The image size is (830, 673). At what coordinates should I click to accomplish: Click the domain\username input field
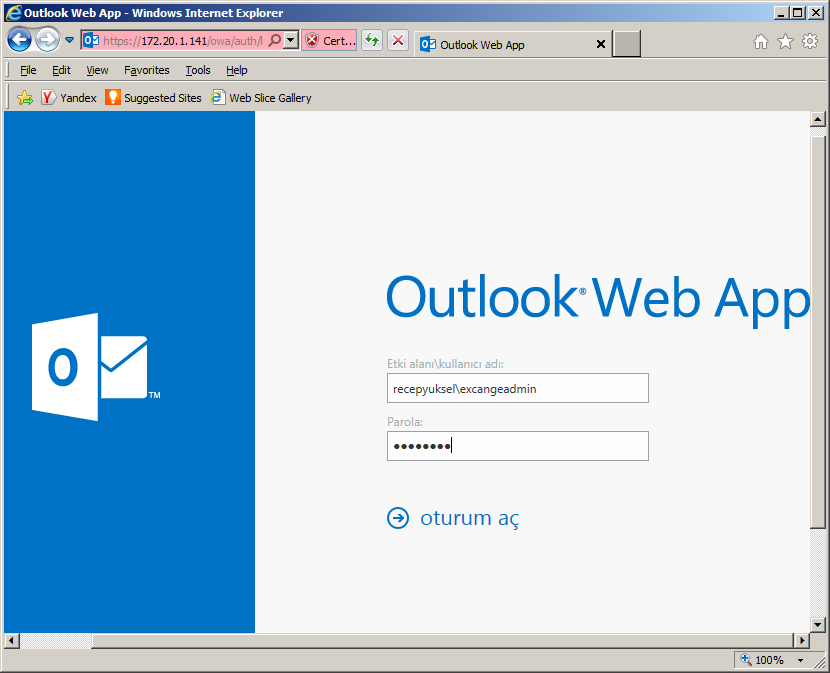tap(518, 388)
